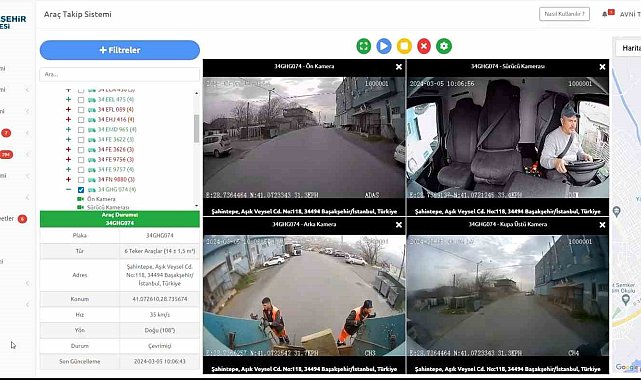Click the green fullscreen toolbar icon
641x380 pixels.
(363, 46)
